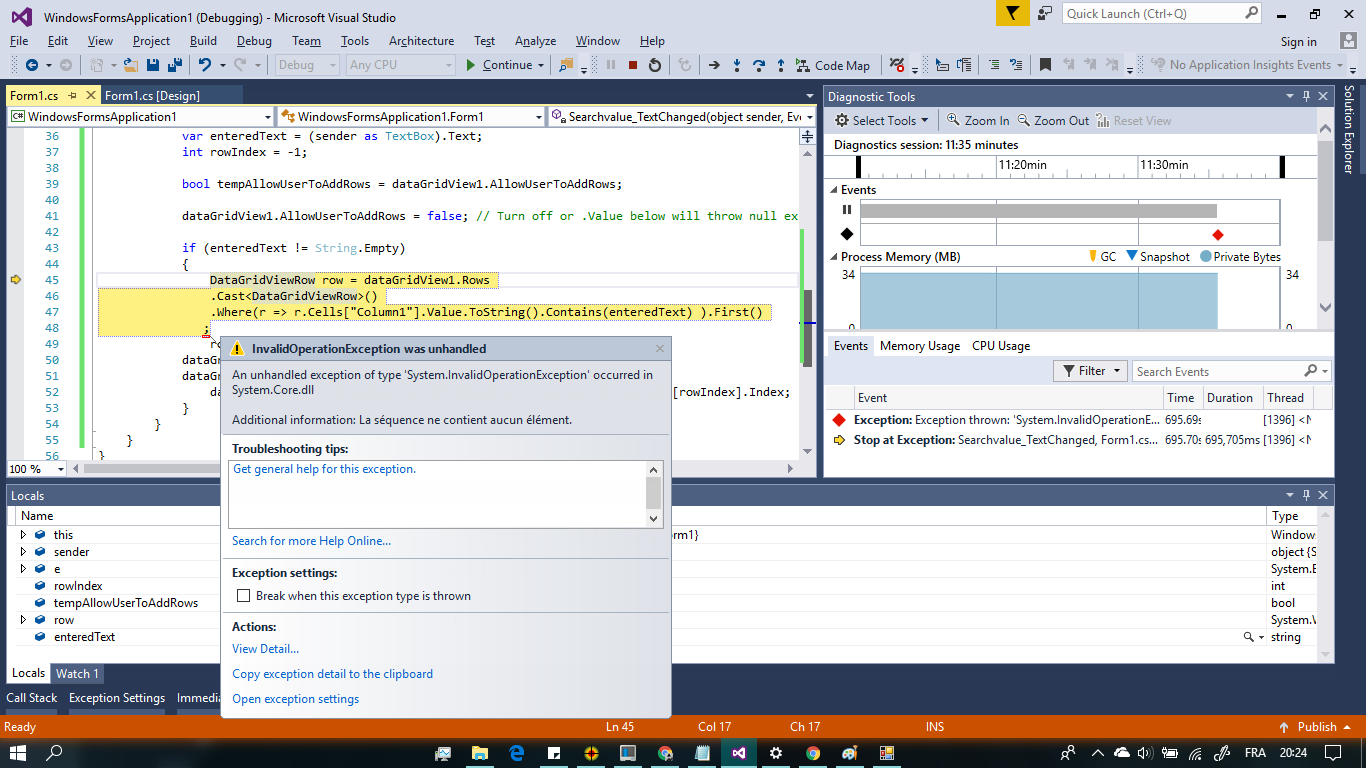
Task: Click the Undo arrow icon
Action: coord(204,65)
